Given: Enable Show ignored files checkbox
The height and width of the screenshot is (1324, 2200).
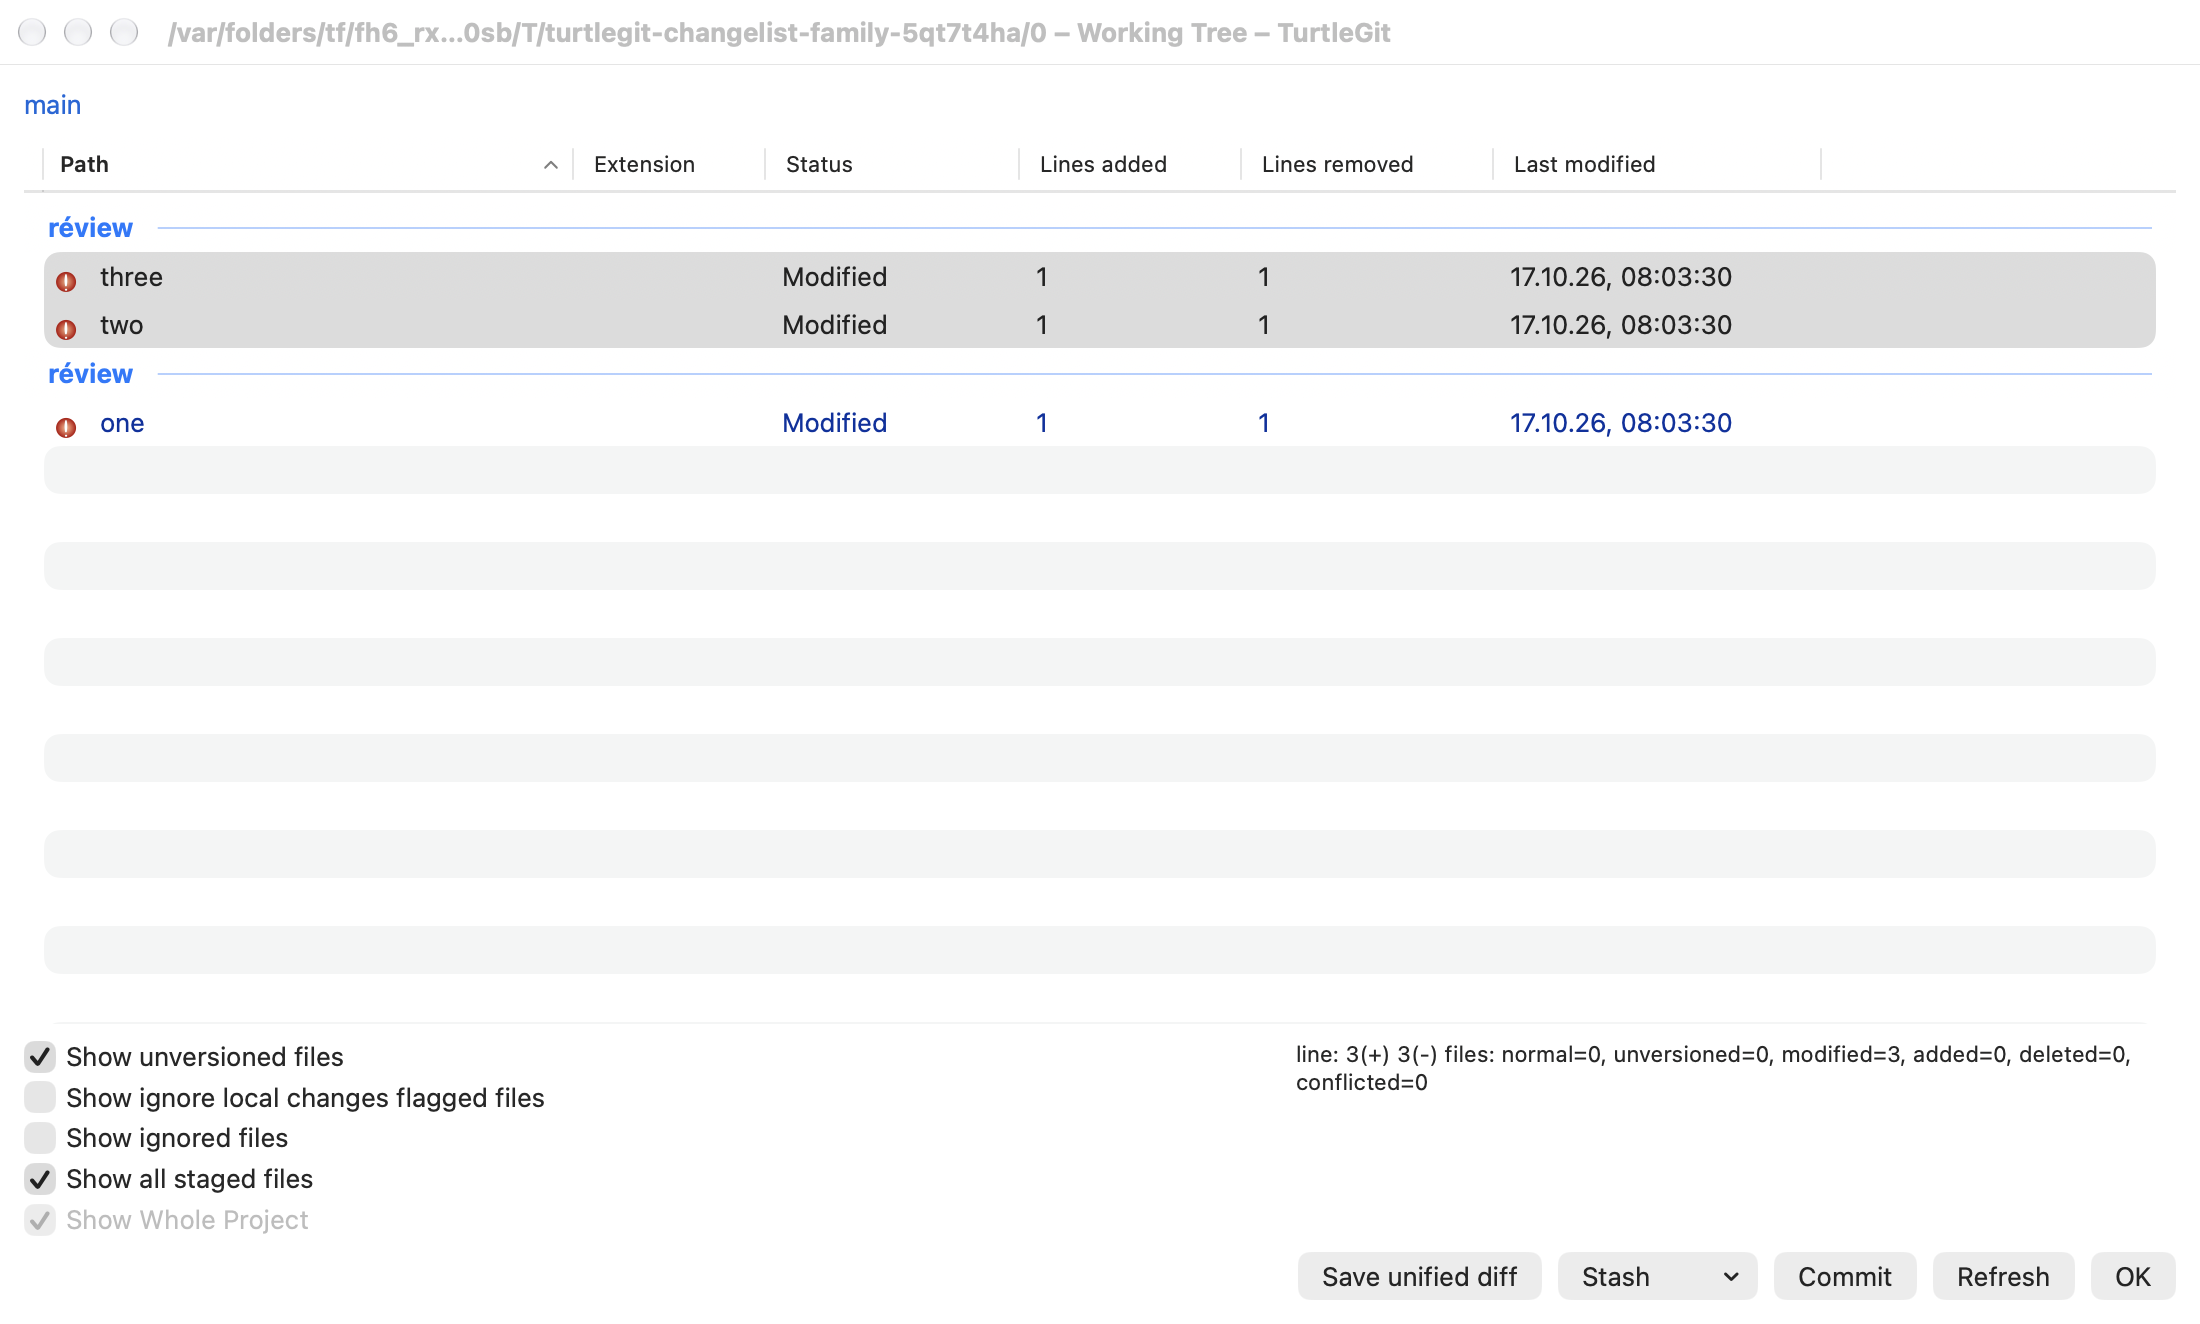Looking at the screenshot, I should [x=40, y=1138].
